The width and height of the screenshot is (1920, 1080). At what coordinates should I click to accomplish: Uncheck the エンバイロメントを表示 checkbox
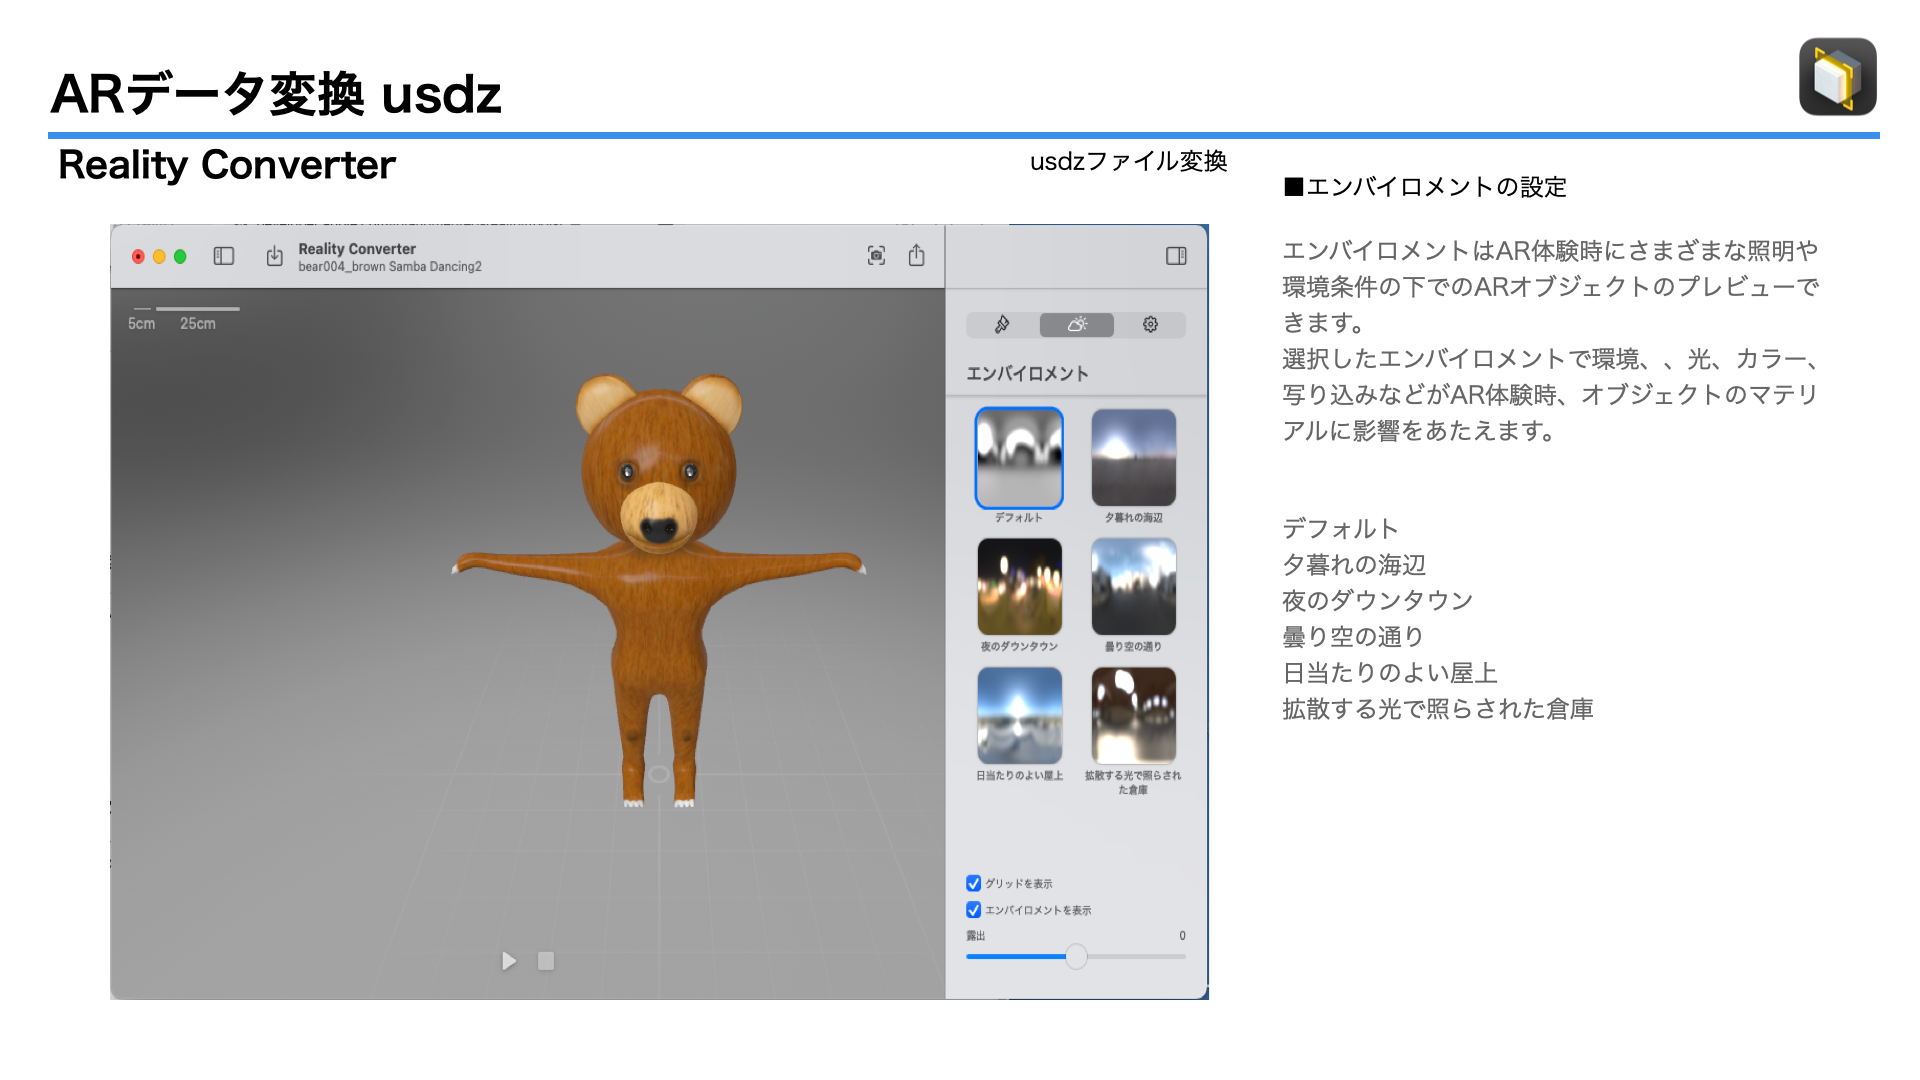pyautogui.click(x=973, y=910)
